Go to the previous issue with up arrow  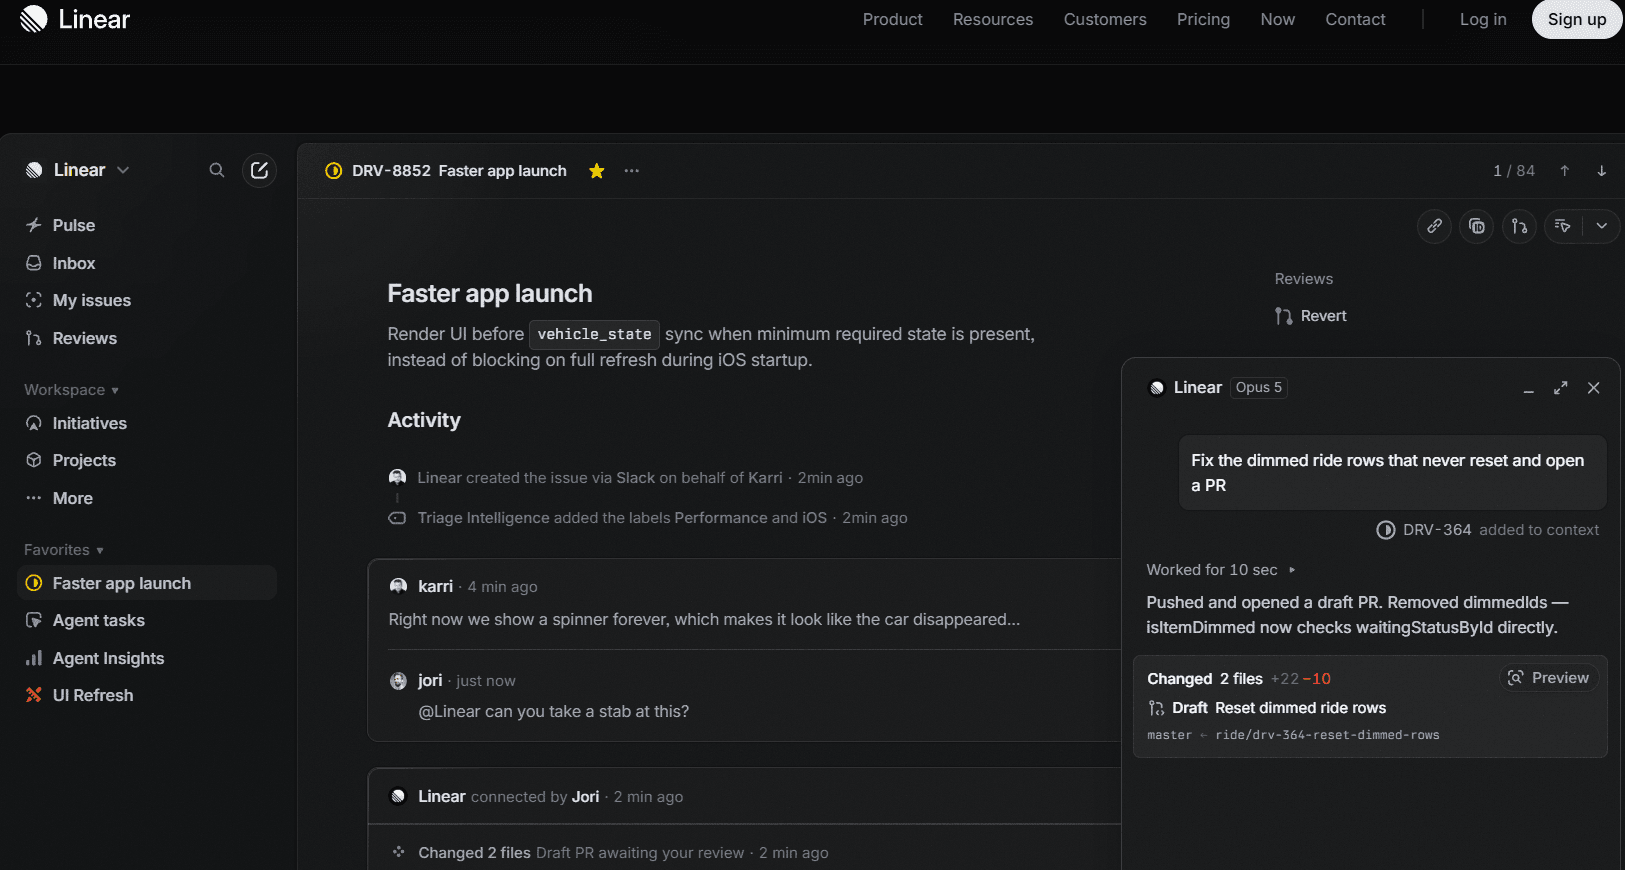coord(1565,171)
